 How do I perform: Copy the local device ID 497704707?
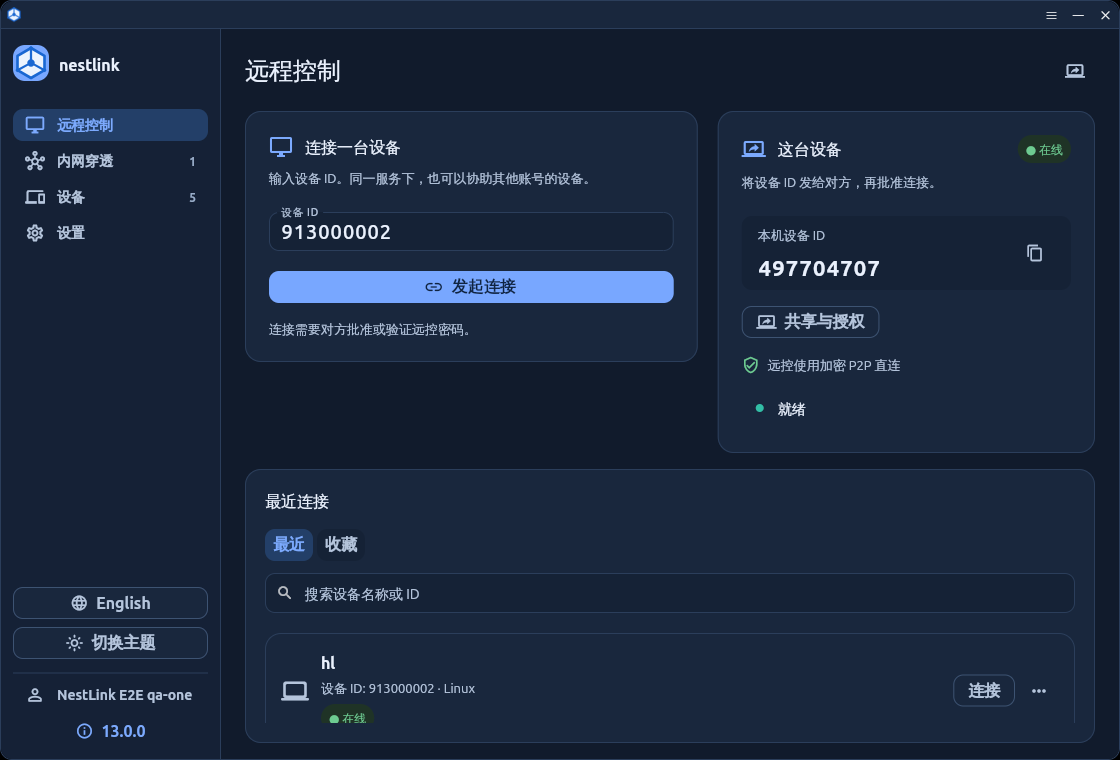1034,253
